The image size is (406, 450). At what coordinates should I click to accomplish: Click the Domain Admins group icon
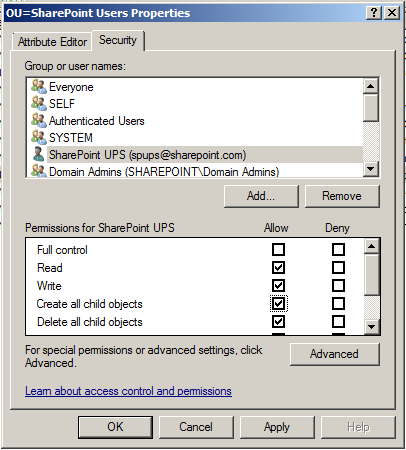[x=39, y=171]
